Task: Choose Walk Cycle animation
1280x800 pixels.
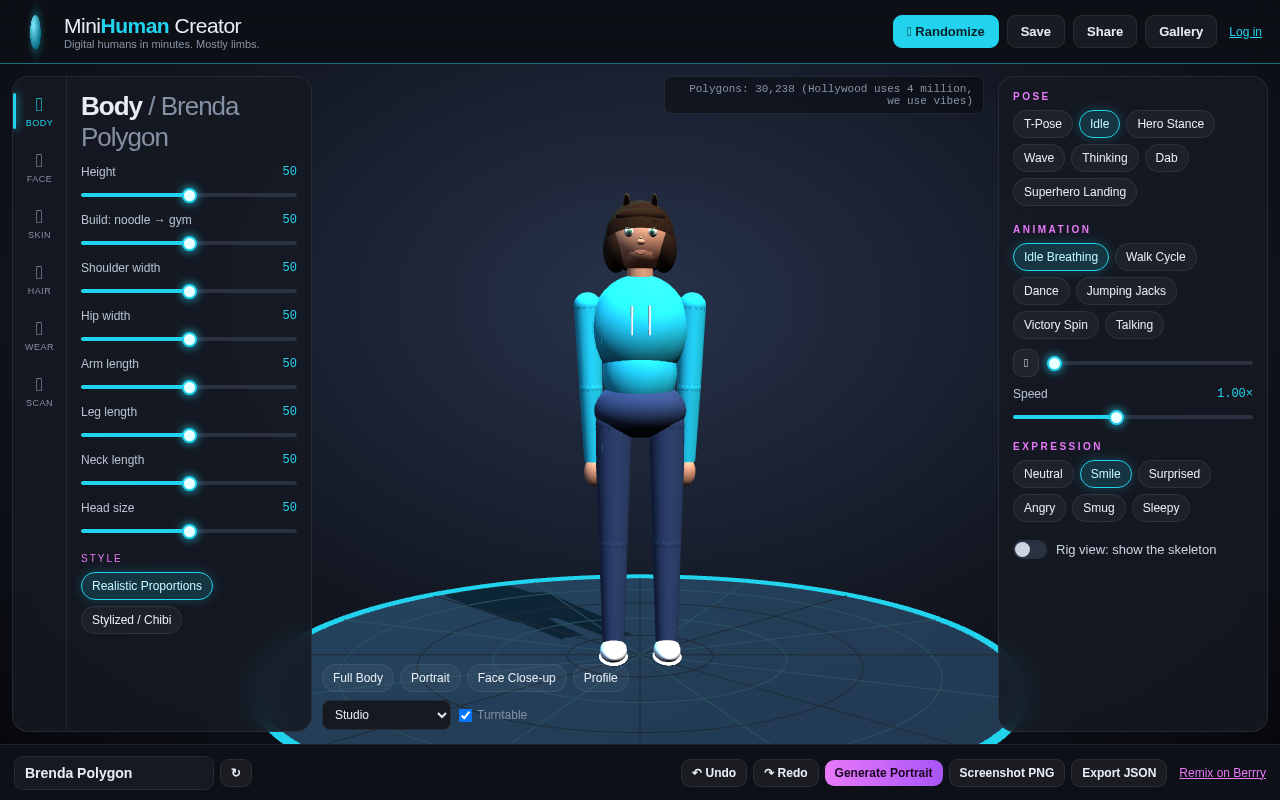Action: pos(1156,257)
